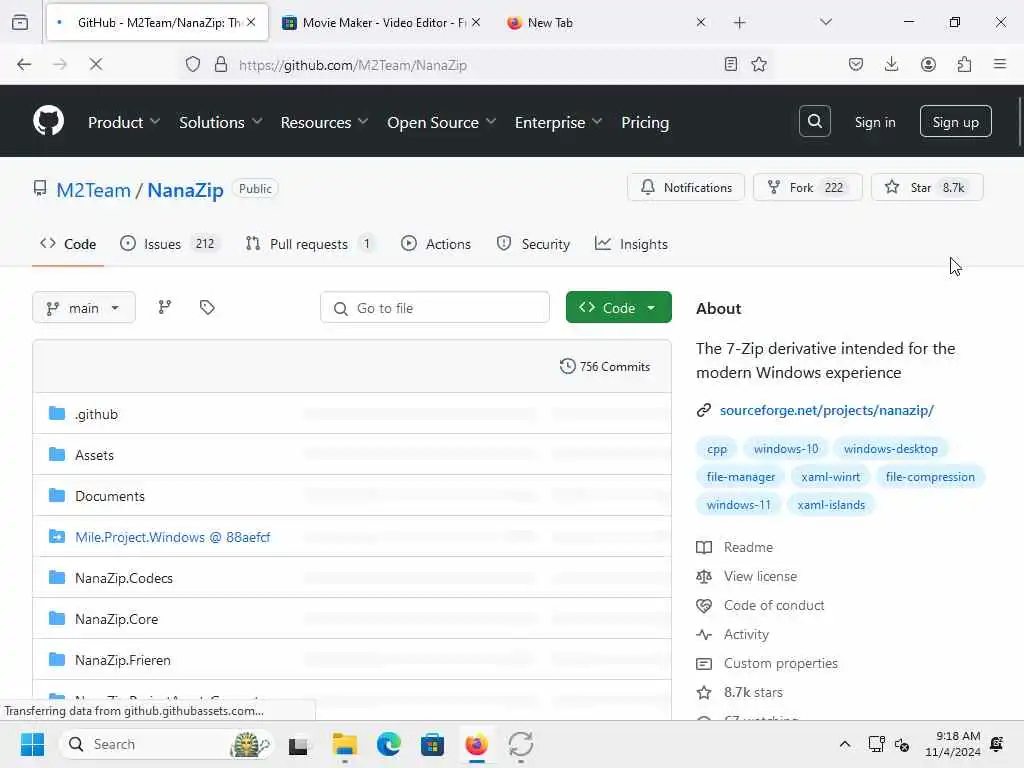Click the 756 Commits link
1024x768 pixels.
[x=615, y=366]
